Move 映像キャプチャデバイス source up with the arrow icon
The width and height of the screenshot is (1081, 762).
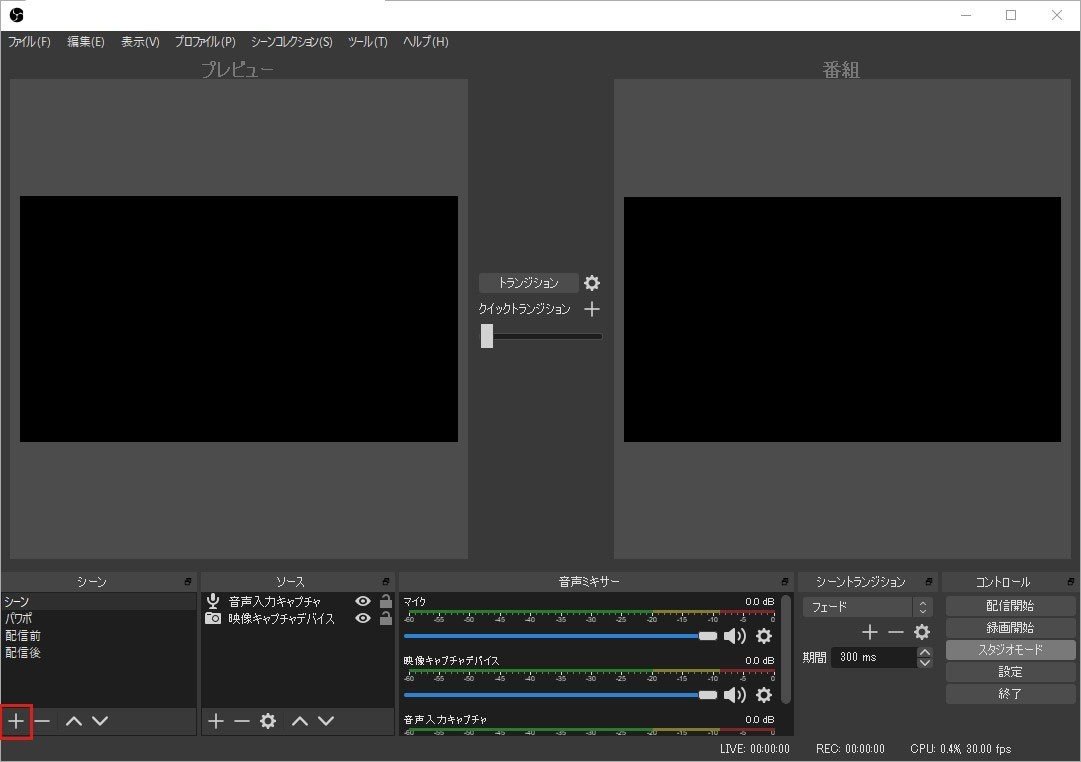pos(298,721)
